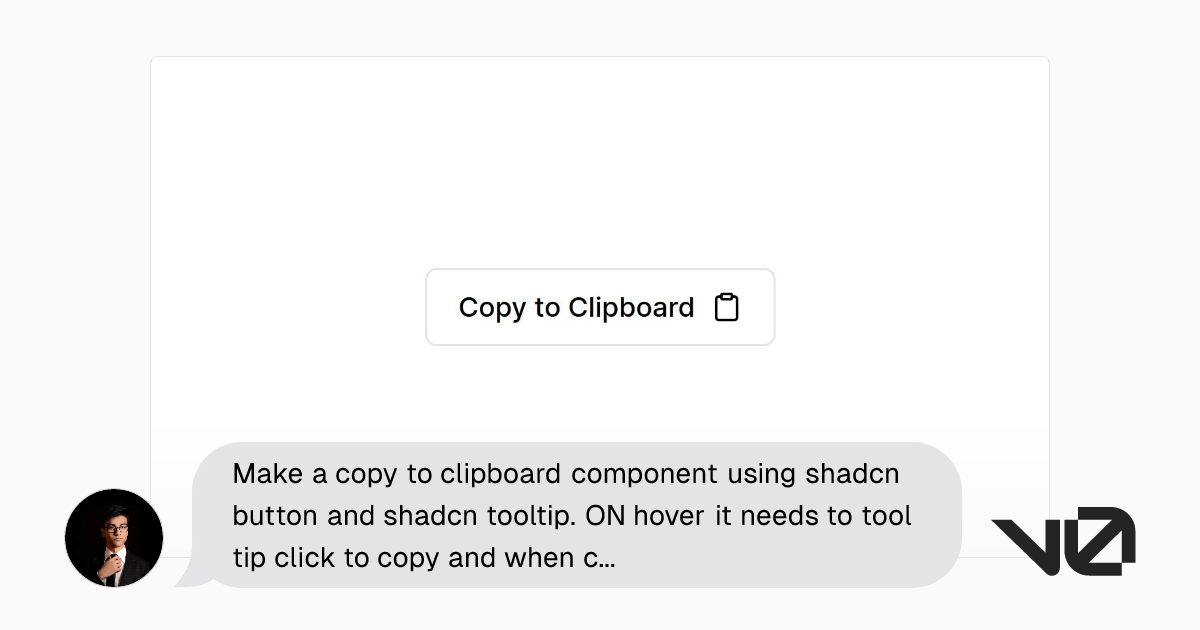Viewport: 1200px width, 630px height.
Task: Select the first line of the prompt message
Action: point(565,473)
